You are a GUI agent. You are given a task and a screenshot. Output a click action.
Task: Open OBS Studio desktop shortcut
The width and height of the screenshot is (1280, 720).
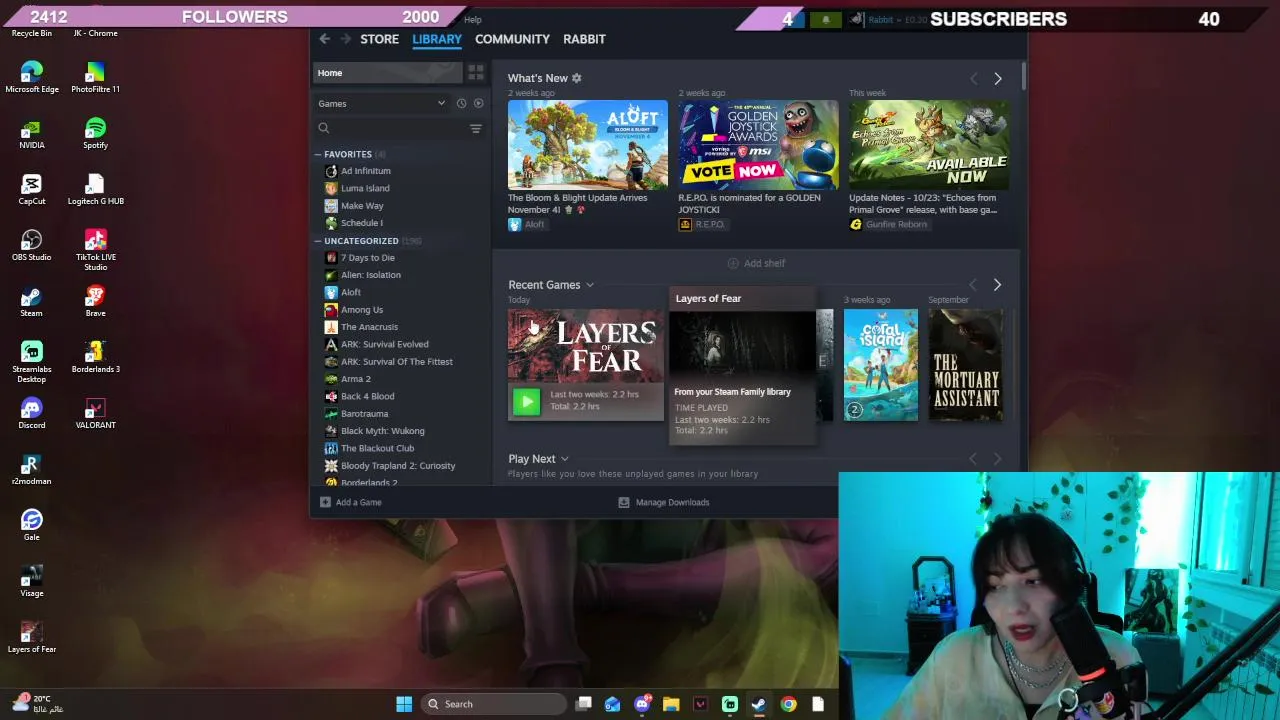tap(31, 246)
